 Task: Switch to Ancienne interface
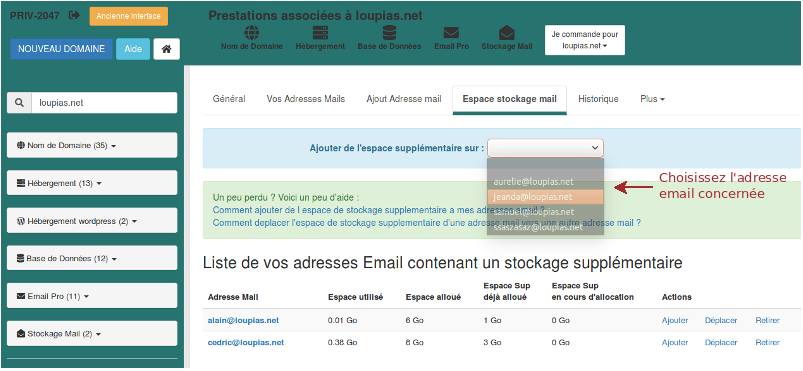pos(129,16)
